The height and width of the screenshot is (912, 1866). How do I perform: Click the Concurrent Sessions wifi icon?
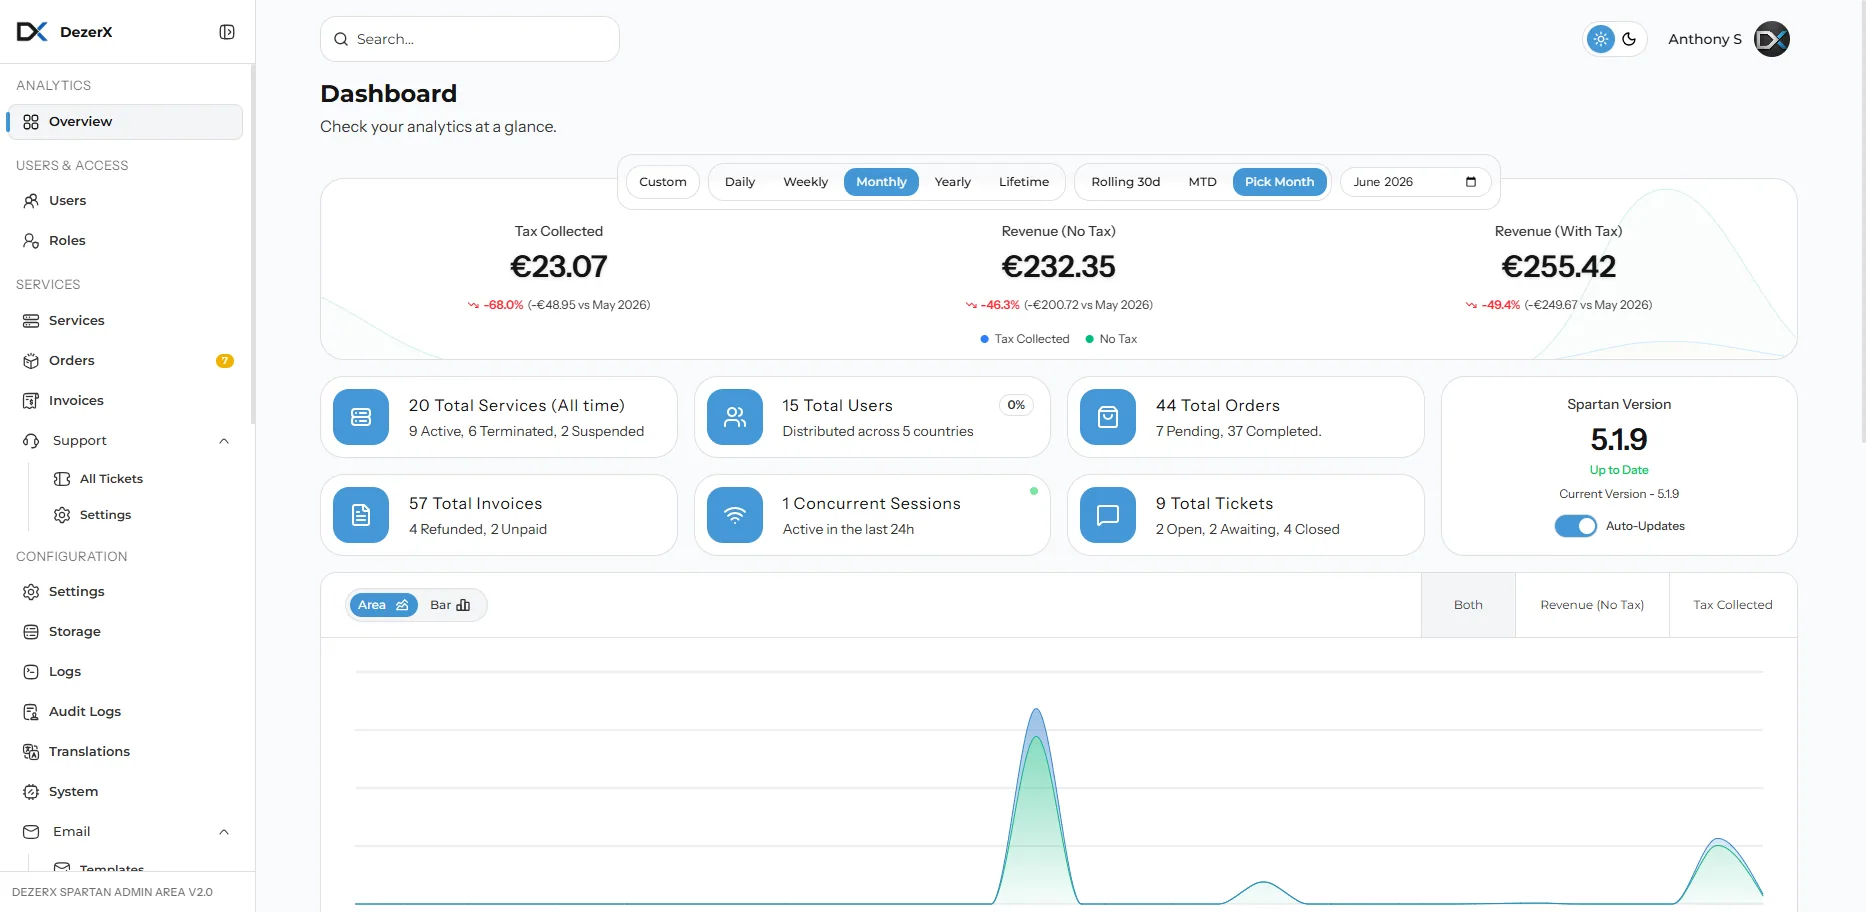tap(735, 515)
